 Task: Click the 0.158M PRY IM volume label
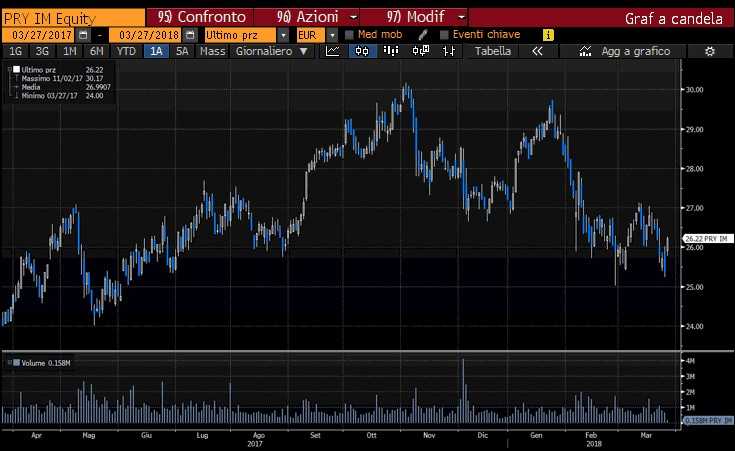708,420
